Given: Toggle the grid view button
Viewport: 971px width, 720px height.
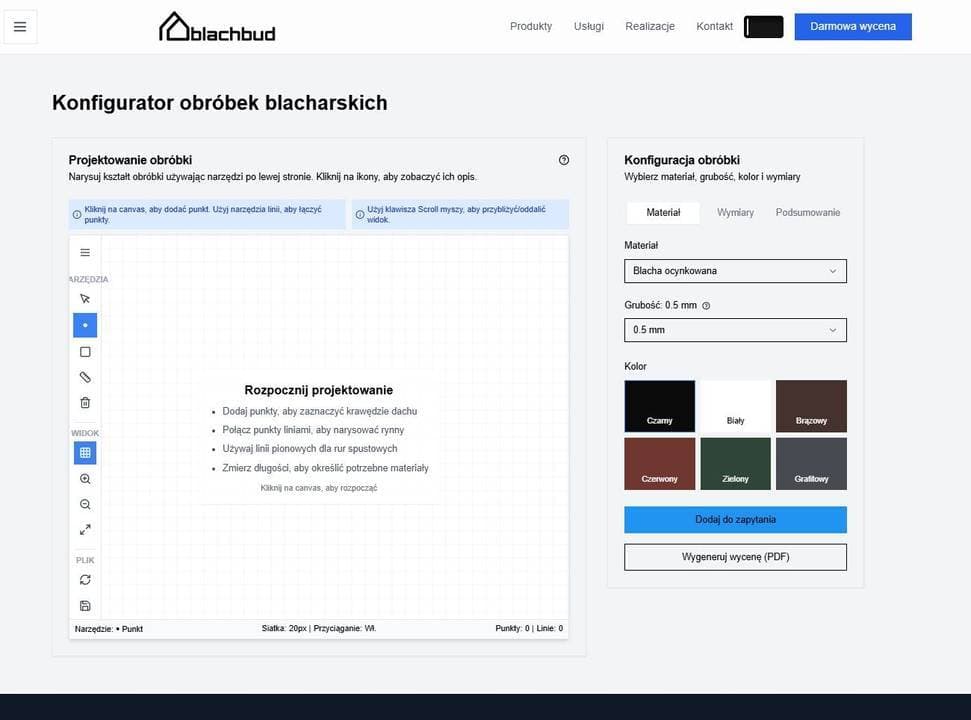Looking at the screenshot, I should click(85, 453).
